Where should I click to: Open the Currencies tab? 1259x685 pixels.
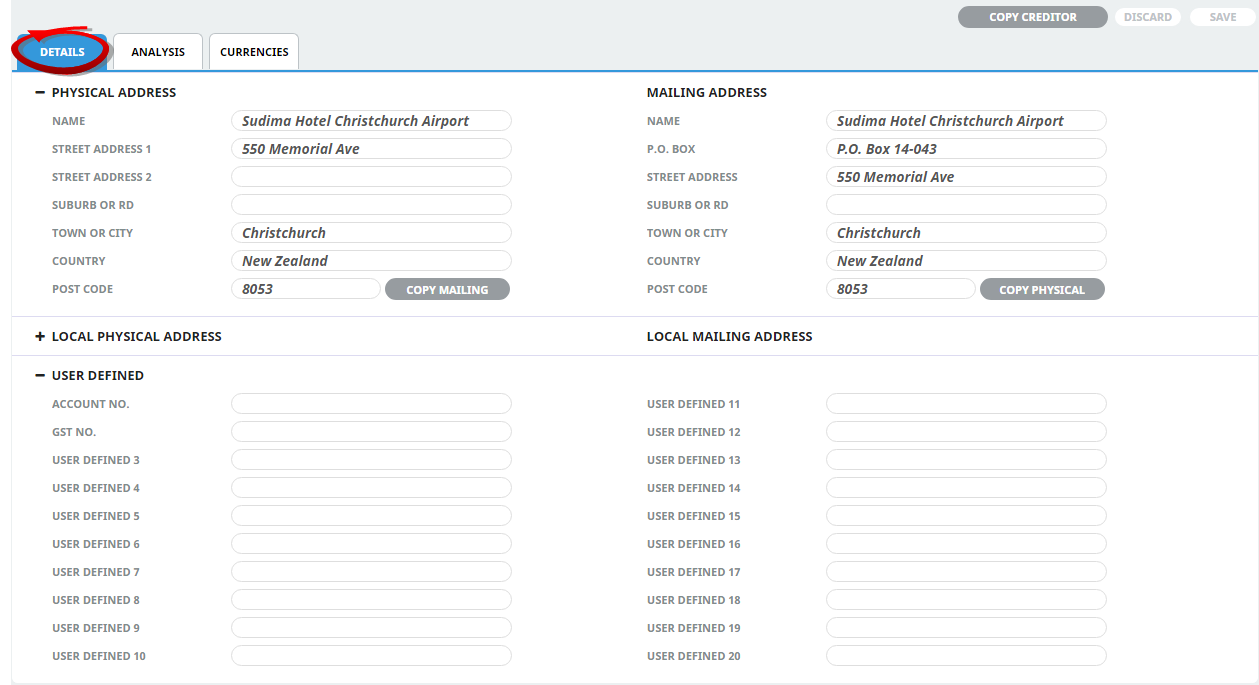click(254, 52)
